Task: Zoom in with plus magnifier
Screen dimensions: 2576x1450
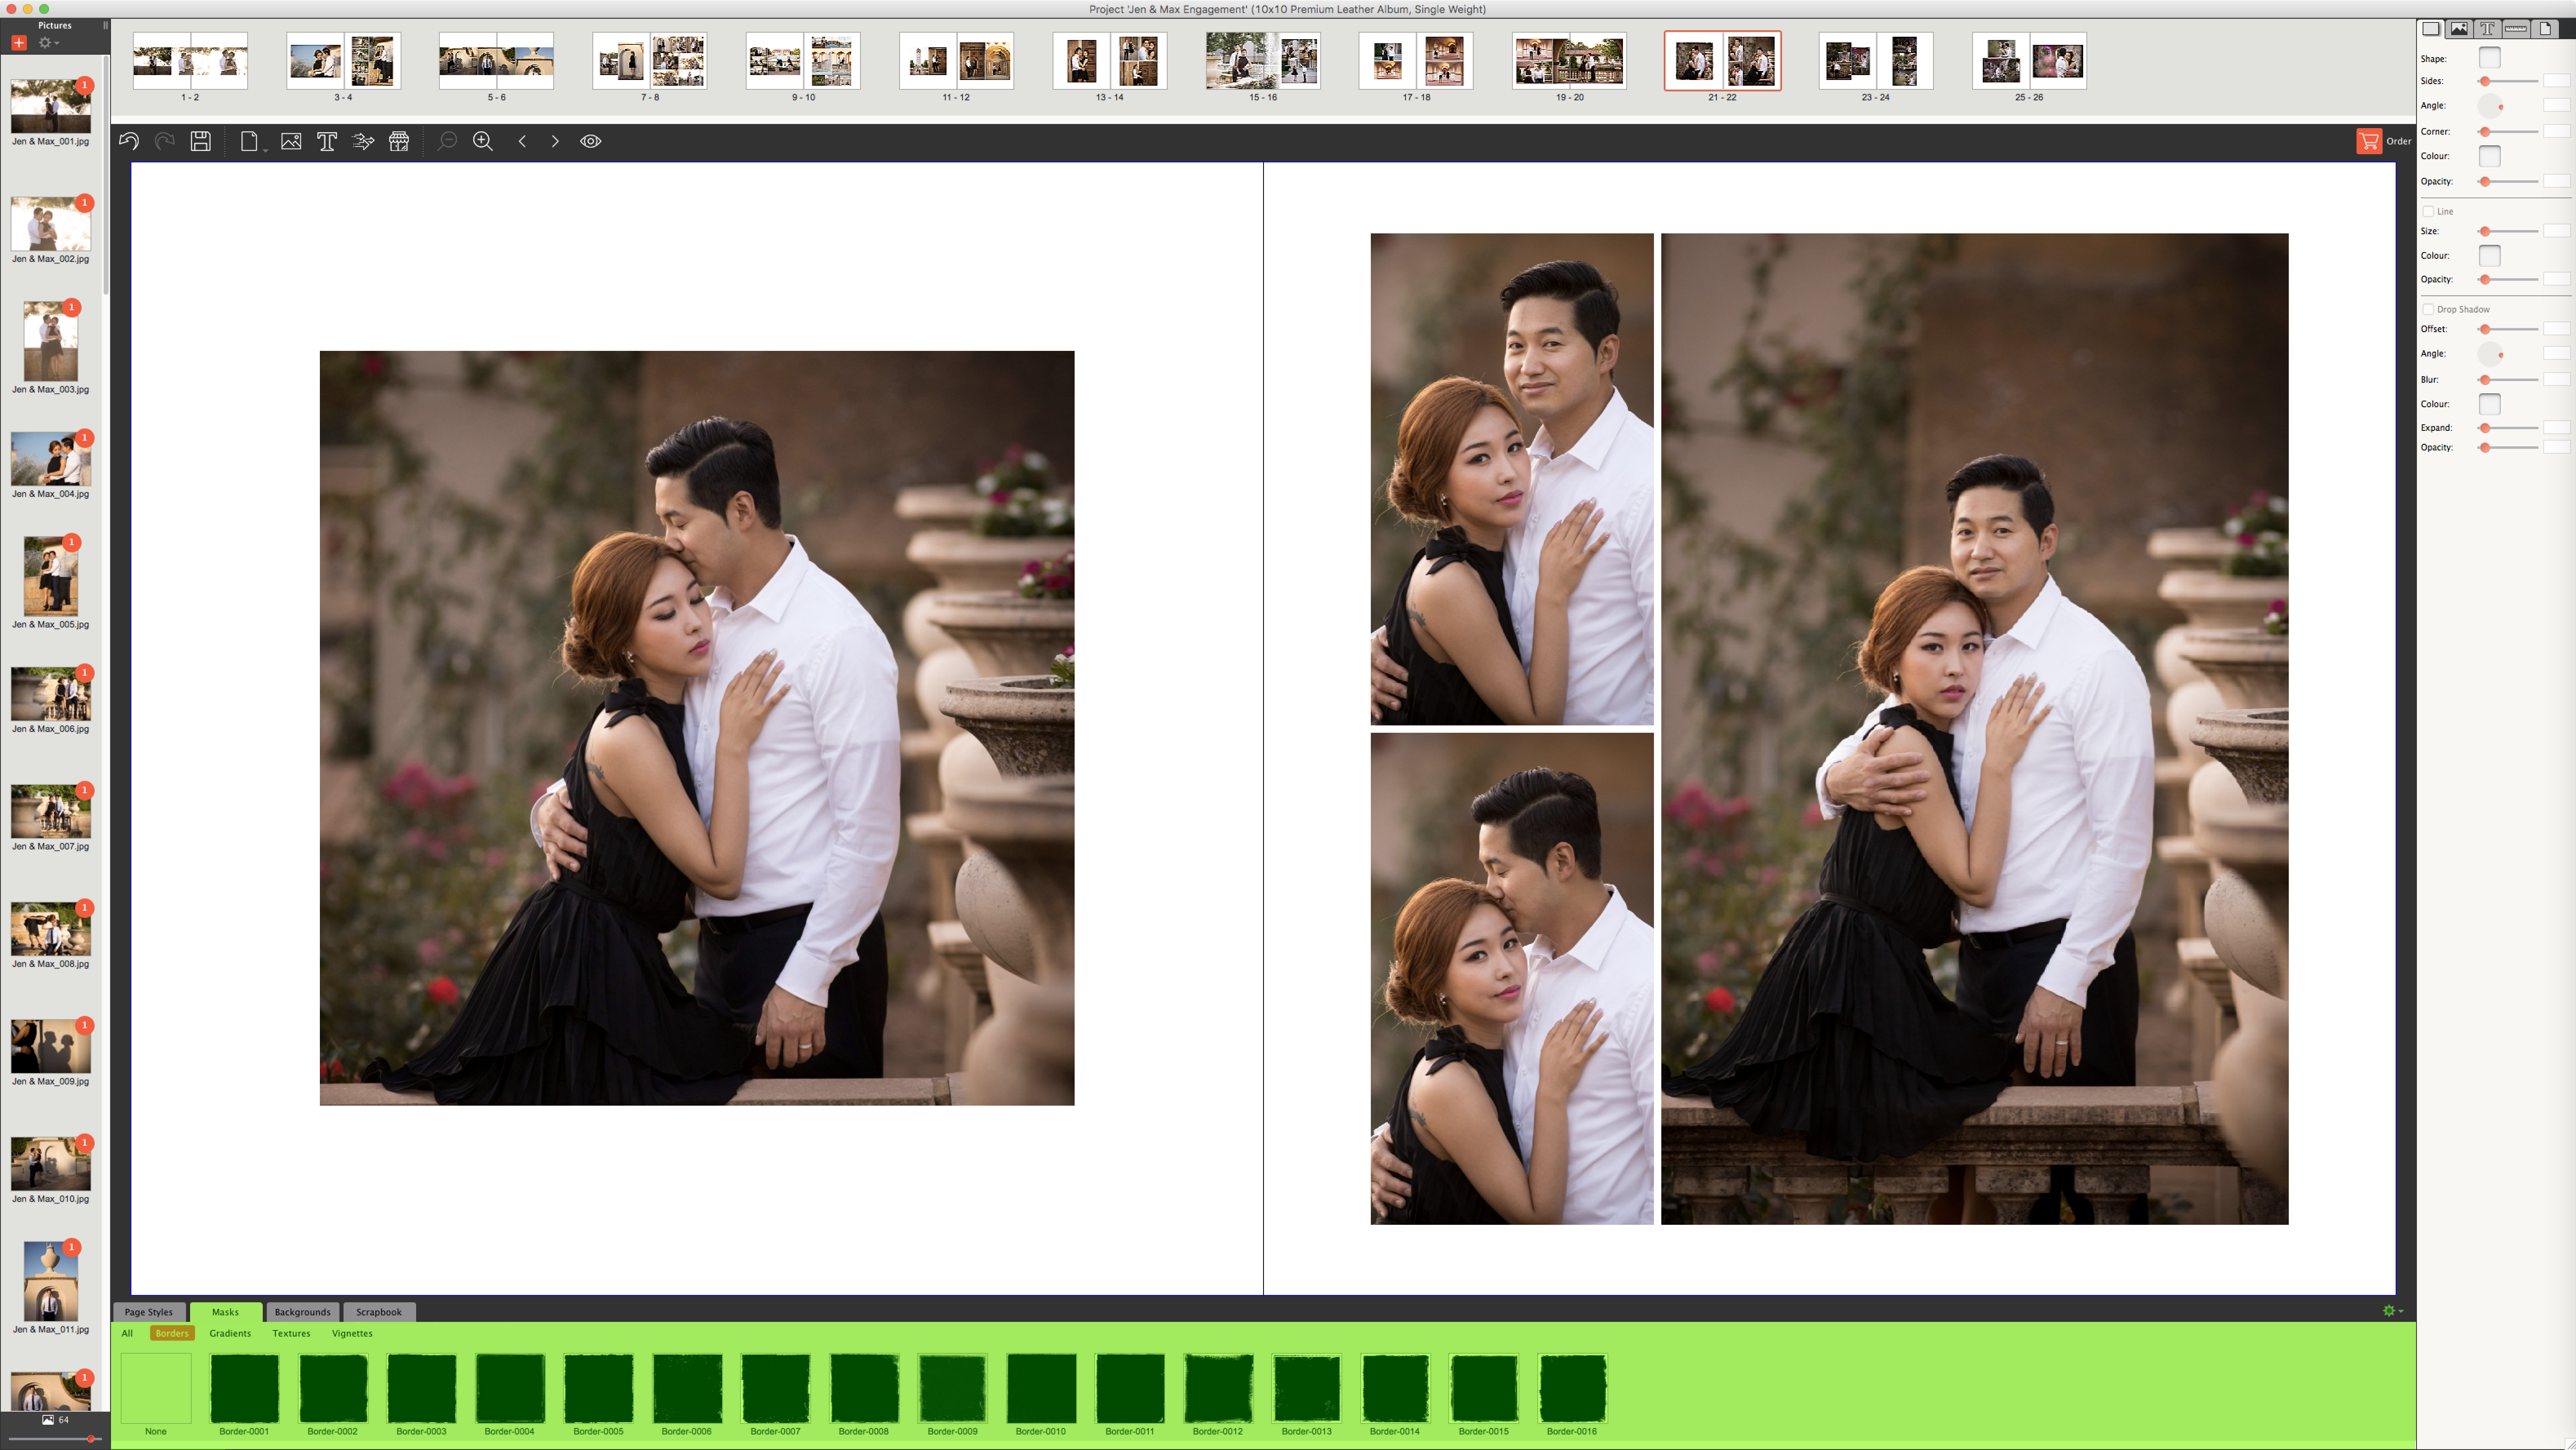Action: [483, 141]
